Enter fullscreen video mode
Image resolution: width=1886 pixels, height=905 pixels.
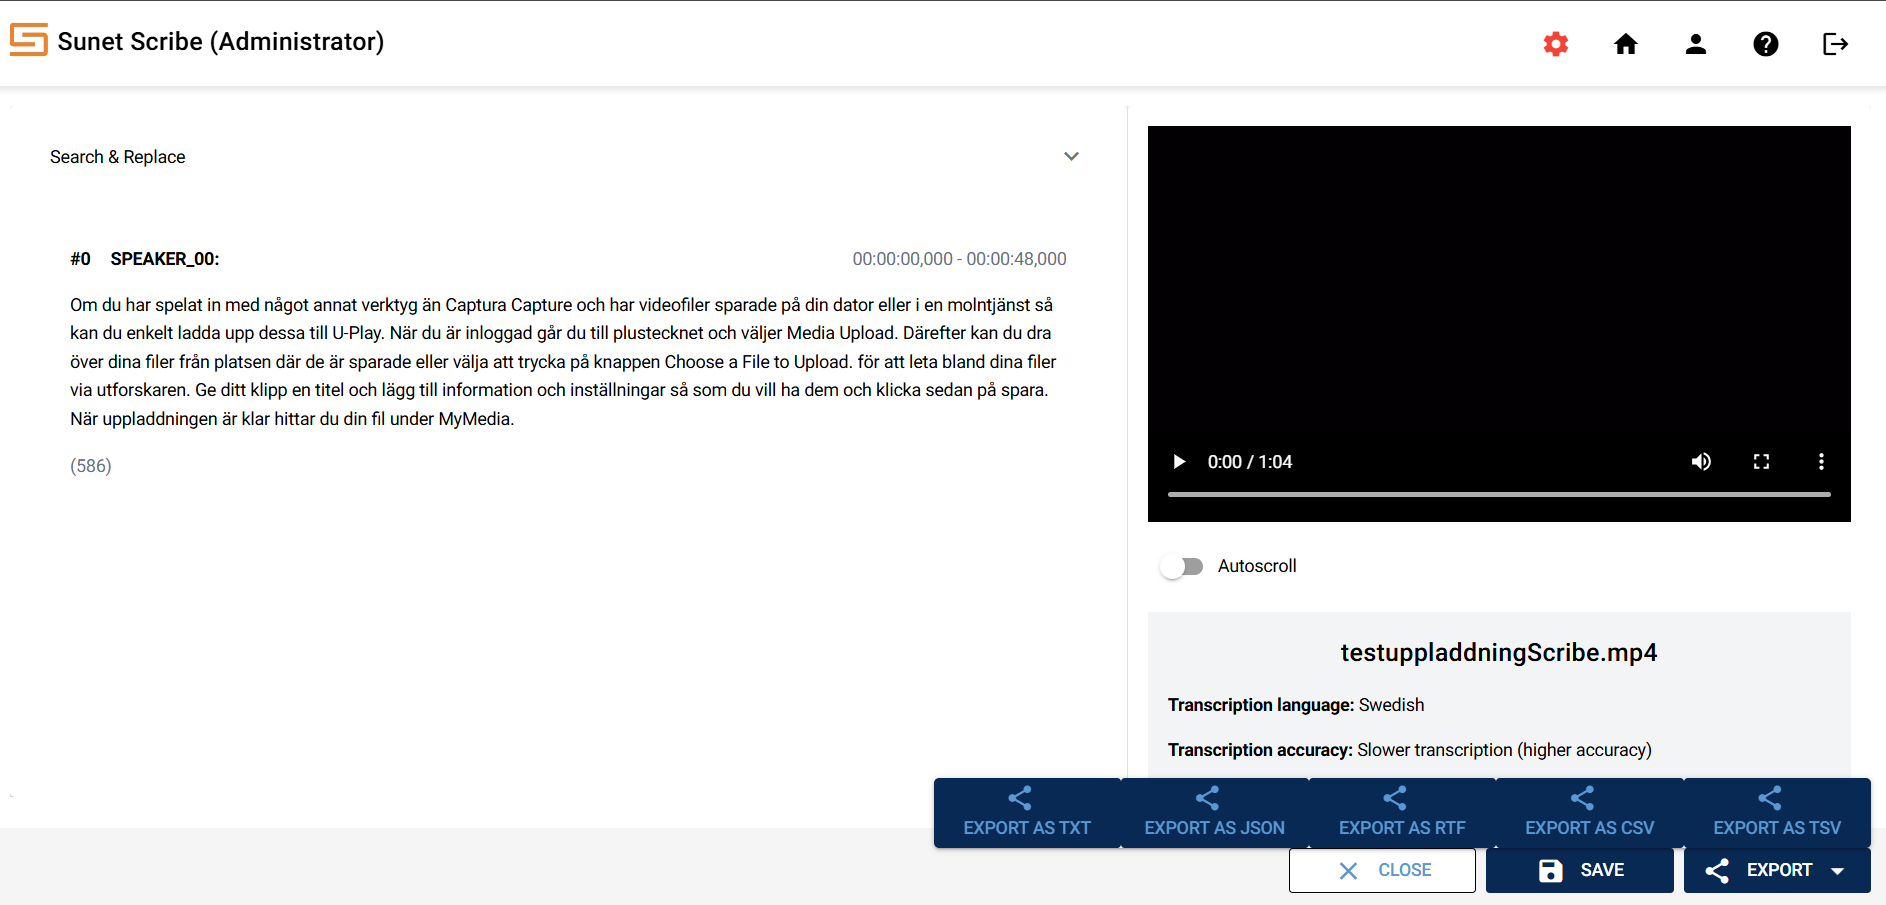(x=1761, y=461)
